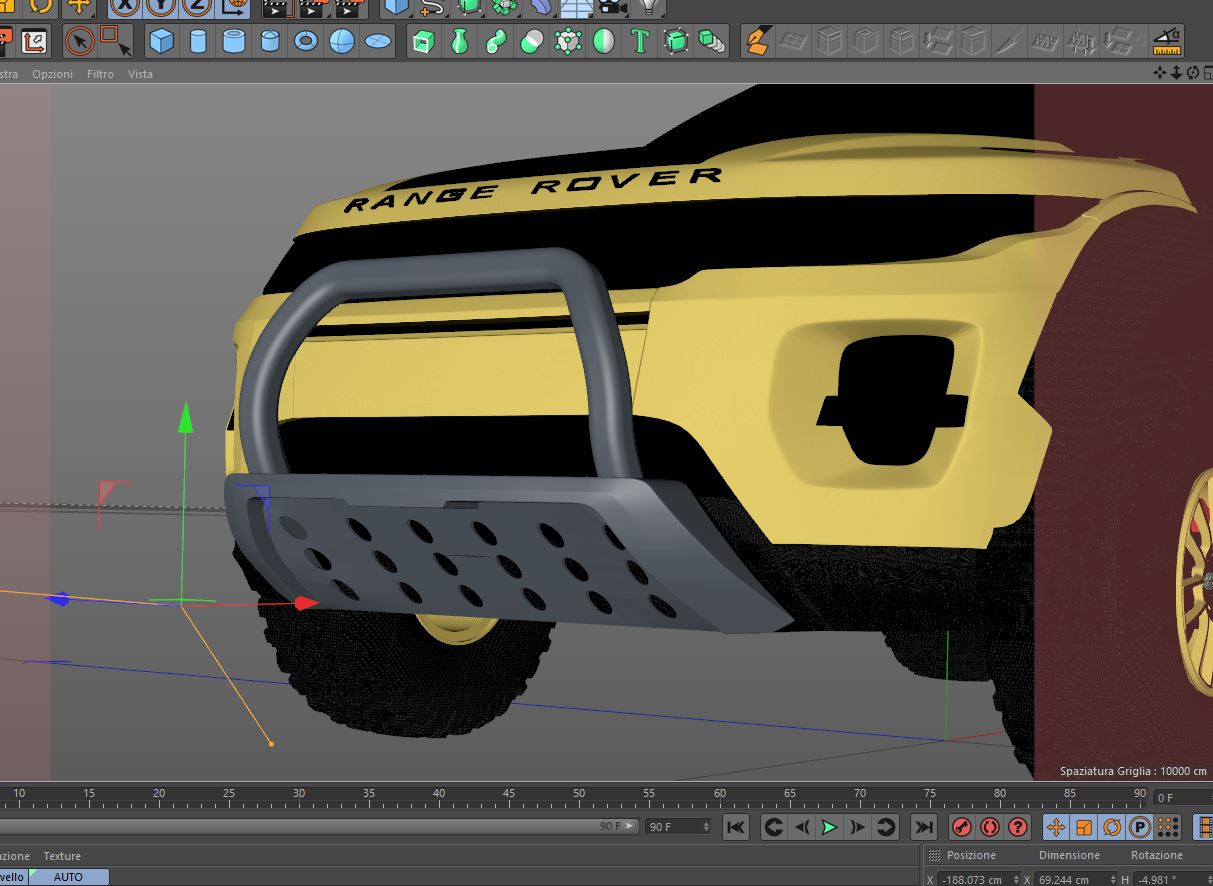This screenshot has height=886, width=1213.
Task: Add a light object
Action: coord(649,8)
